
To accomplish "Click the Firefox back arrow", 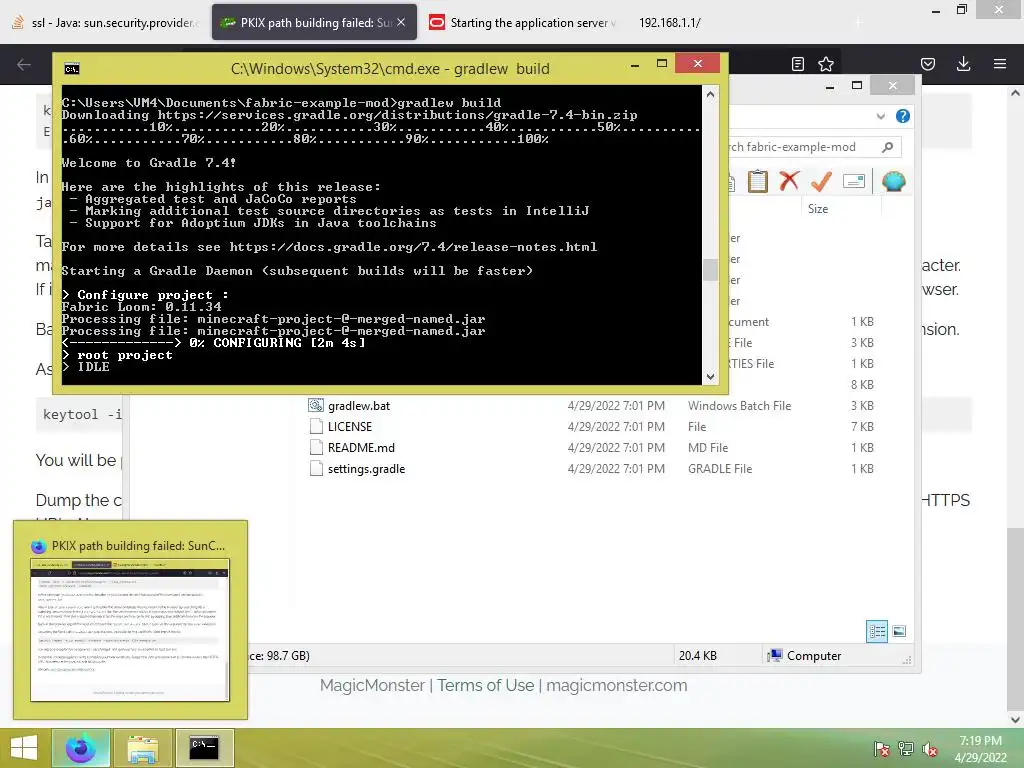I will point(24,64).
